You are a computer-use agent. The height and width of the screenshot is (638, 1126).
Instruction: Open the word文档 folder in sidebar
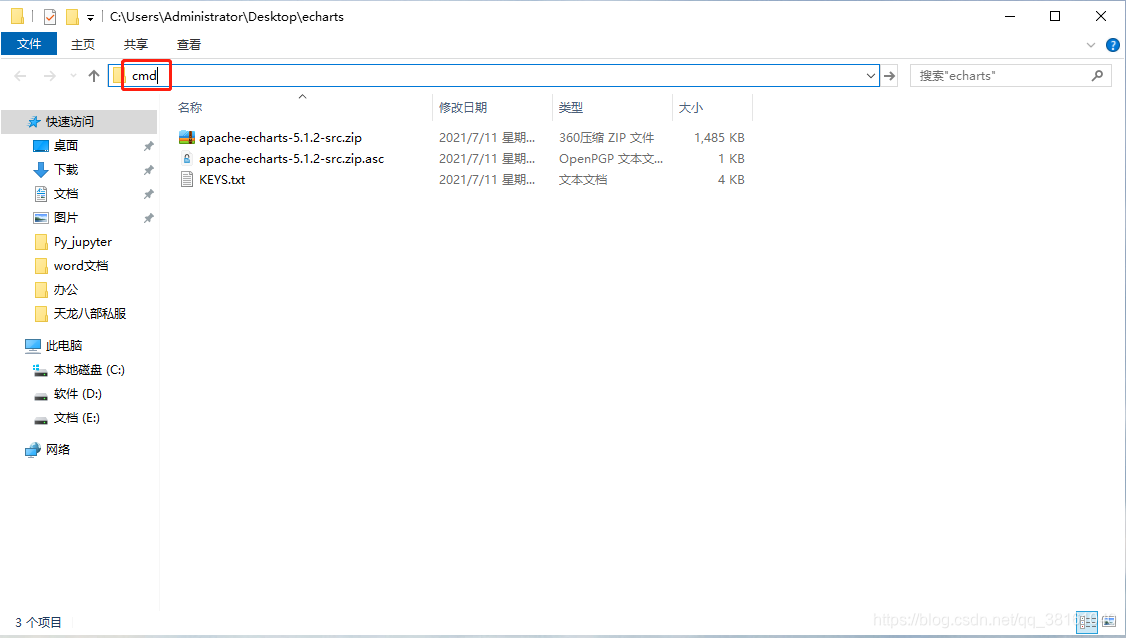(80, 266)
